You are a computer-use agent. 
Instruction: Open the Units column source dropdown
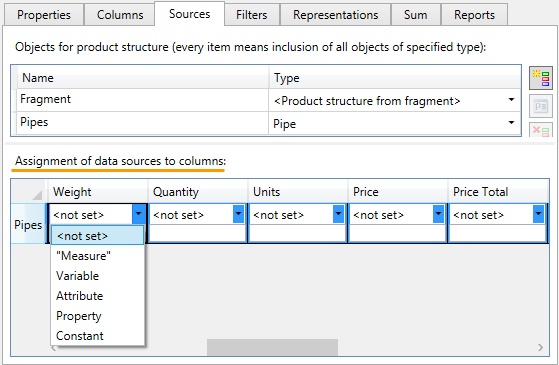coord(338,214)
